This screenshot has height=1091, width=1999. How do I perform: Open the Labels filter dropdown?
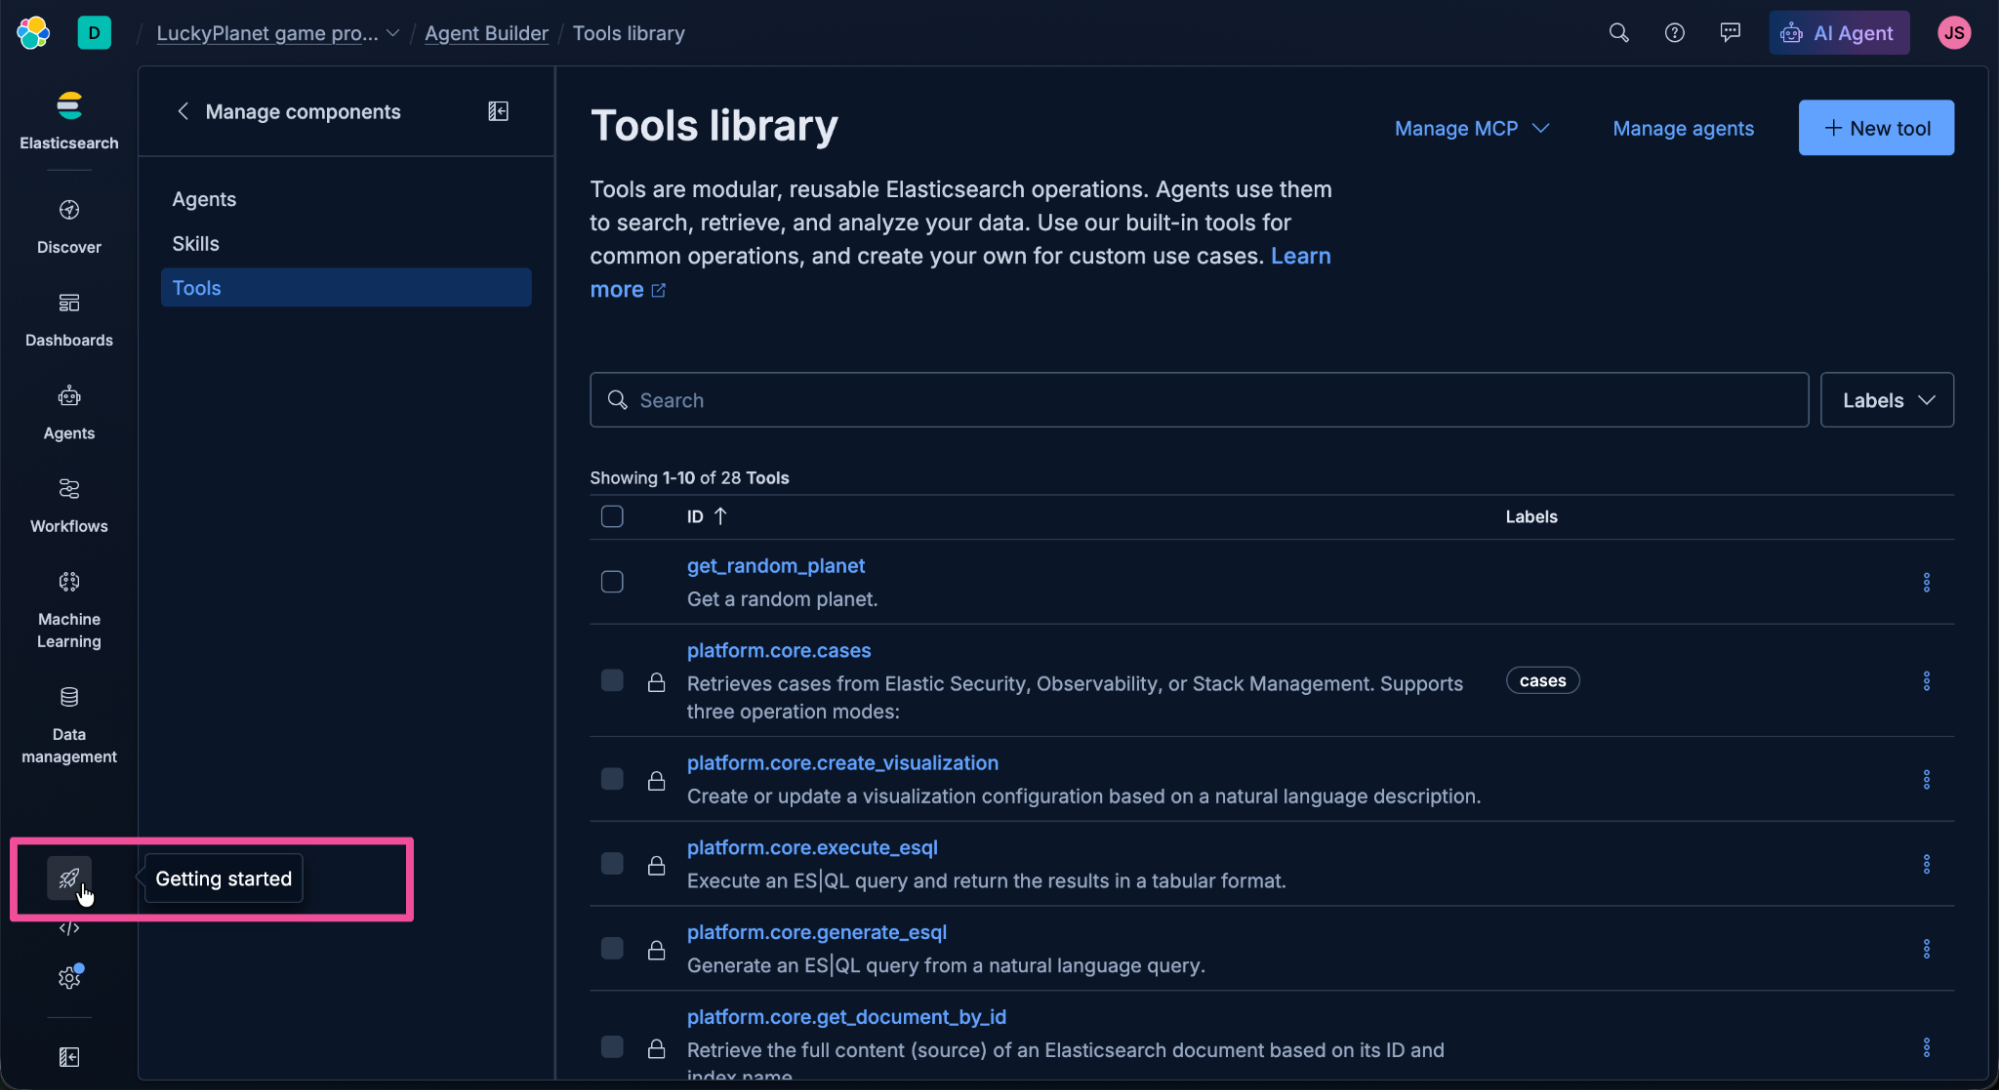pos(1886,400)
